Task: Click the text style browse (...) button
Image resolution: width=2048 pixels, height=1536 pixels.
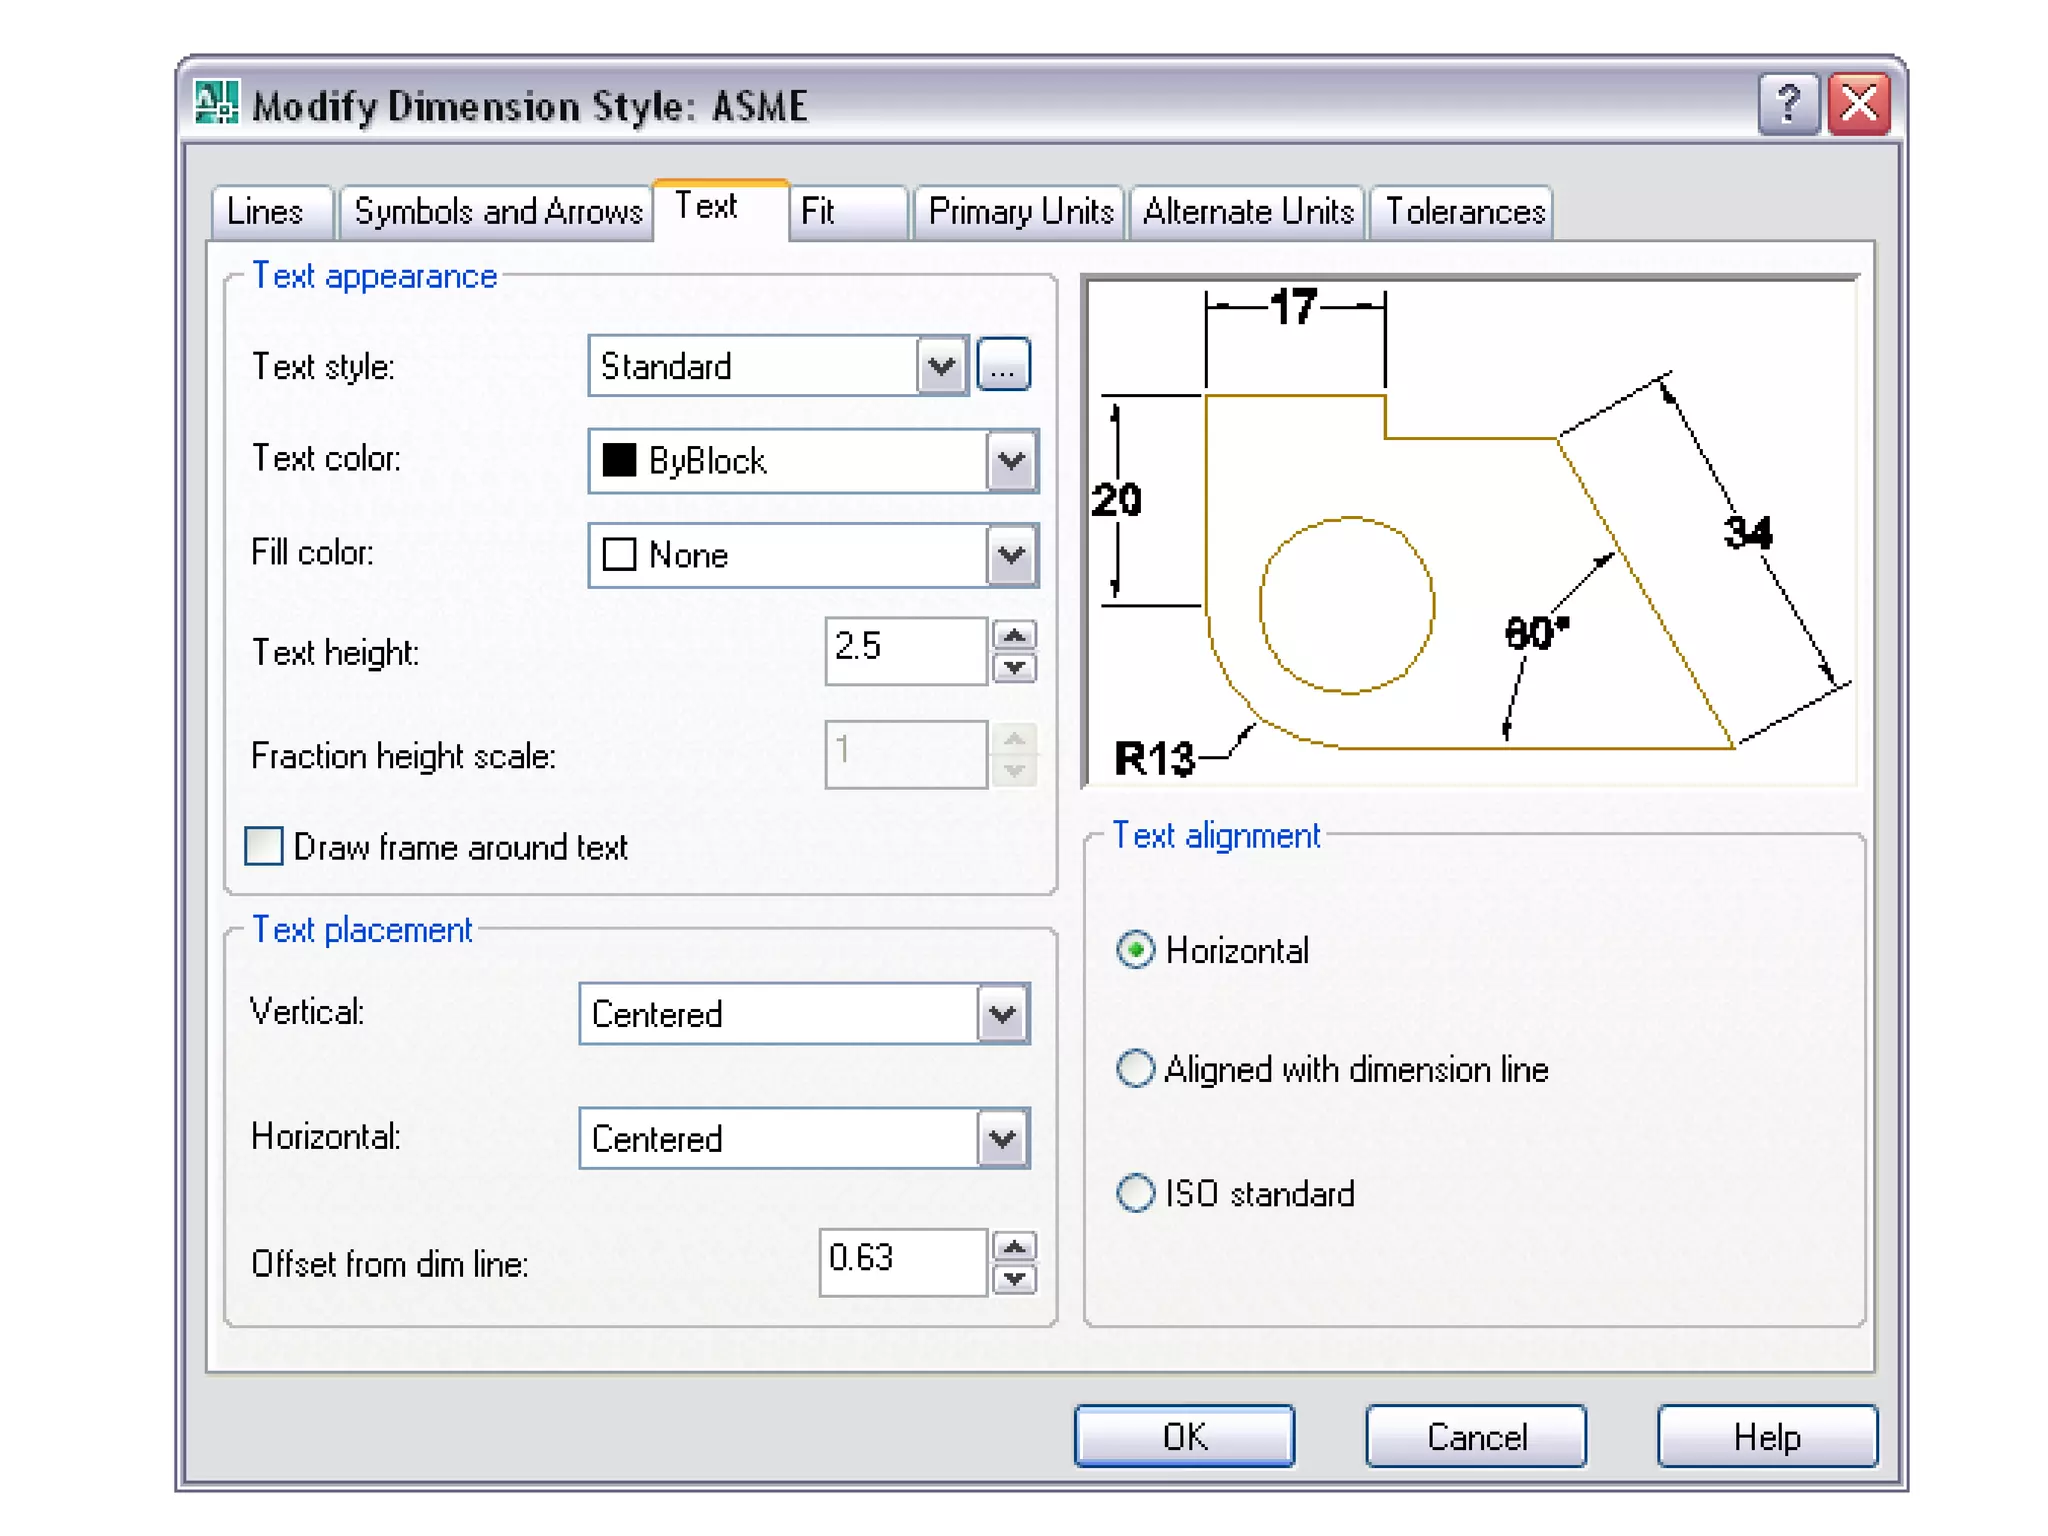Action: [1003, 365]
